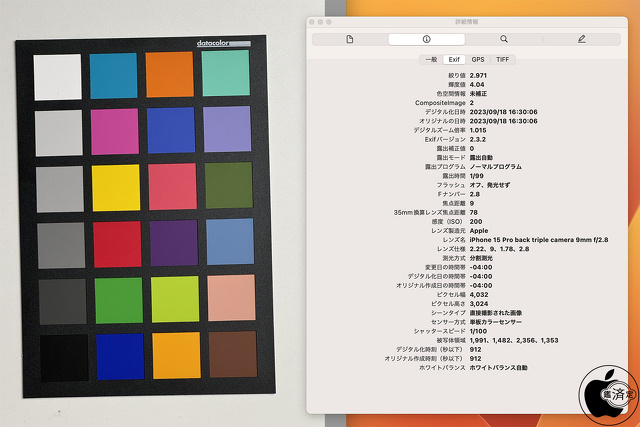Open the annotations pencil pane
The width and height of the screenshot is (640, 427).
tap(581, 39)
